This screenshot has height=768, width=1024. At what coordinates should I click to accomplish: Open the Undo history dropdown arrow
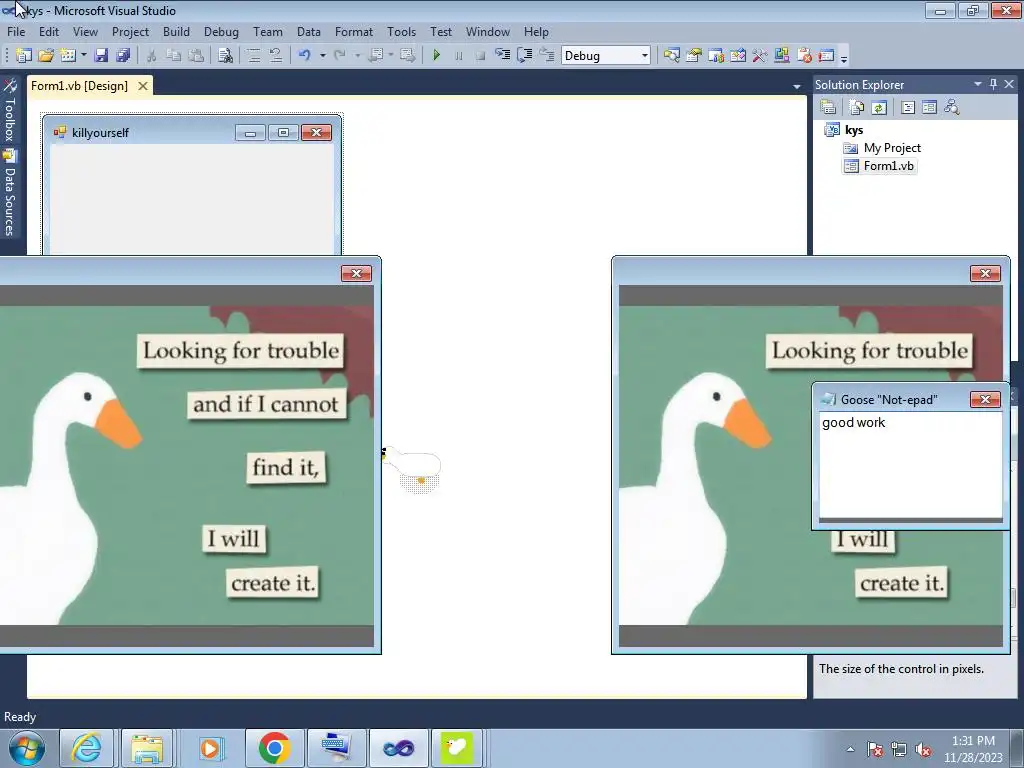[x=323, y=56]
